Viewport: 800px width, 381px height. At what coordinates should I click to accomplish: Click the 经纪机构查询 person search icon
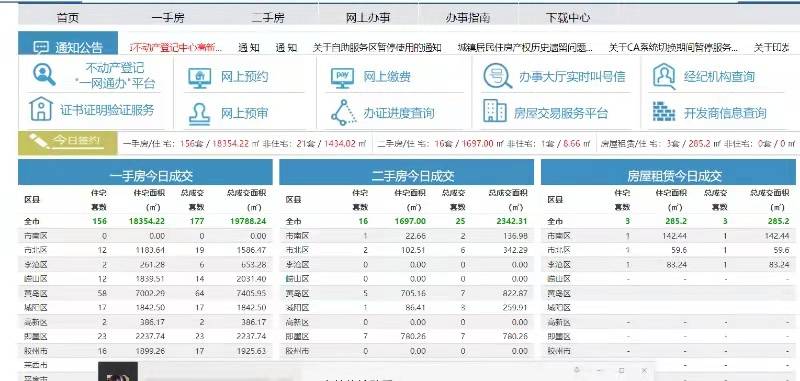[x=664, y=77]
